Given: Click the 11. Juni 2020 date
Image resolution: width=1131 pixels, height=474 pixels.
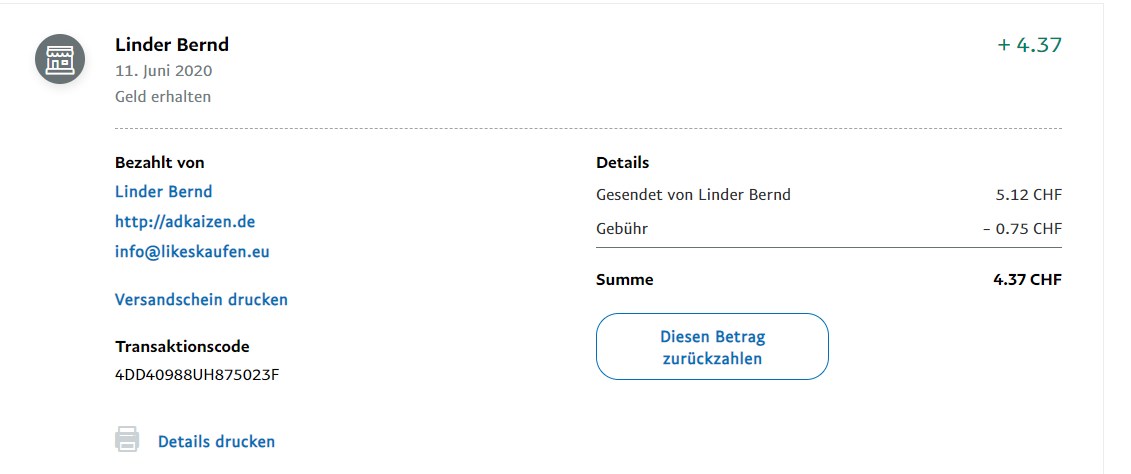Looking at the screenshot, I should pyautogui.click(x=164, y=71).
